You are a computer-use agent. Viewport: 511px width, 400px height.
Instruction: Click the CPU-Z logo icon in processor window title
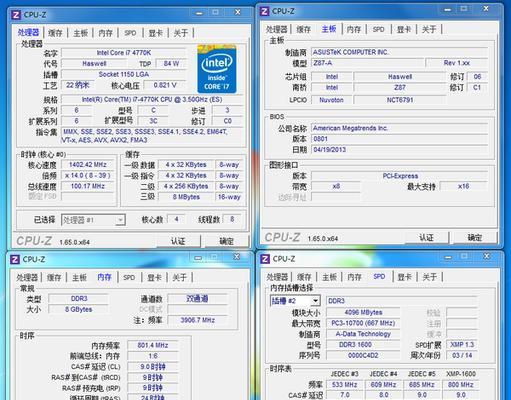tap(16, 15)
